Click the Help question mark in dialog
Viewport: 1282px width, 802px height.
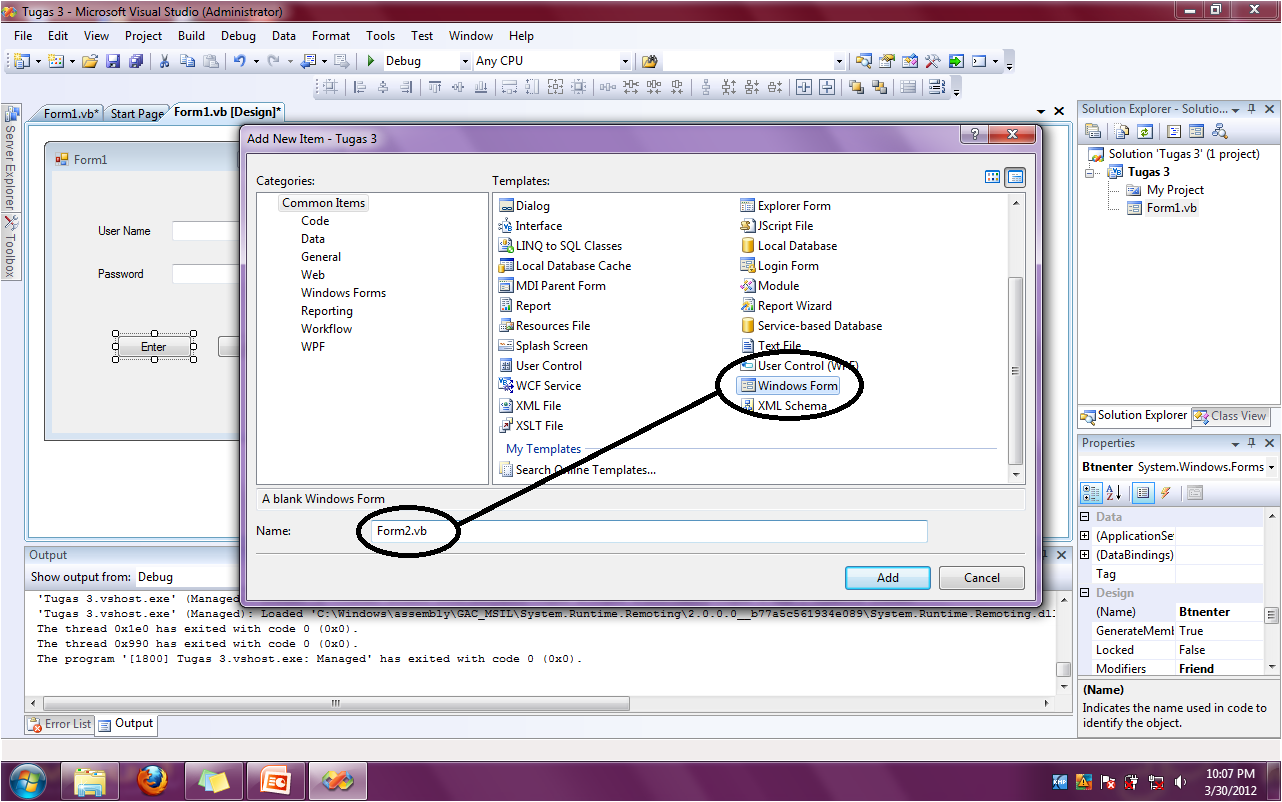tap(976, 135)
